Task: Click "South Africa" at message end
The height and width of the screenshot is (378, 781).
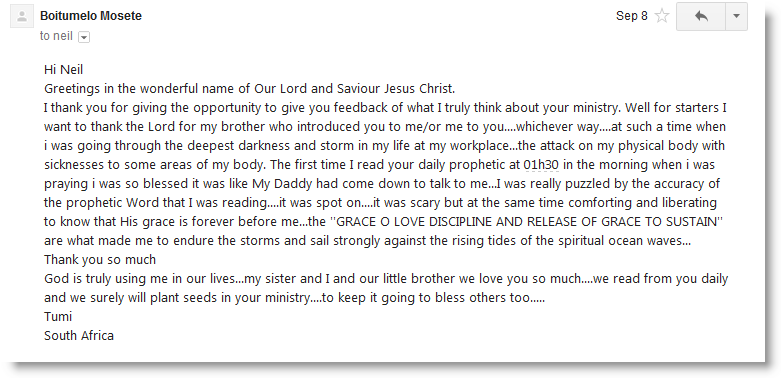Action: pyautogui.click(x=79, y=336)
